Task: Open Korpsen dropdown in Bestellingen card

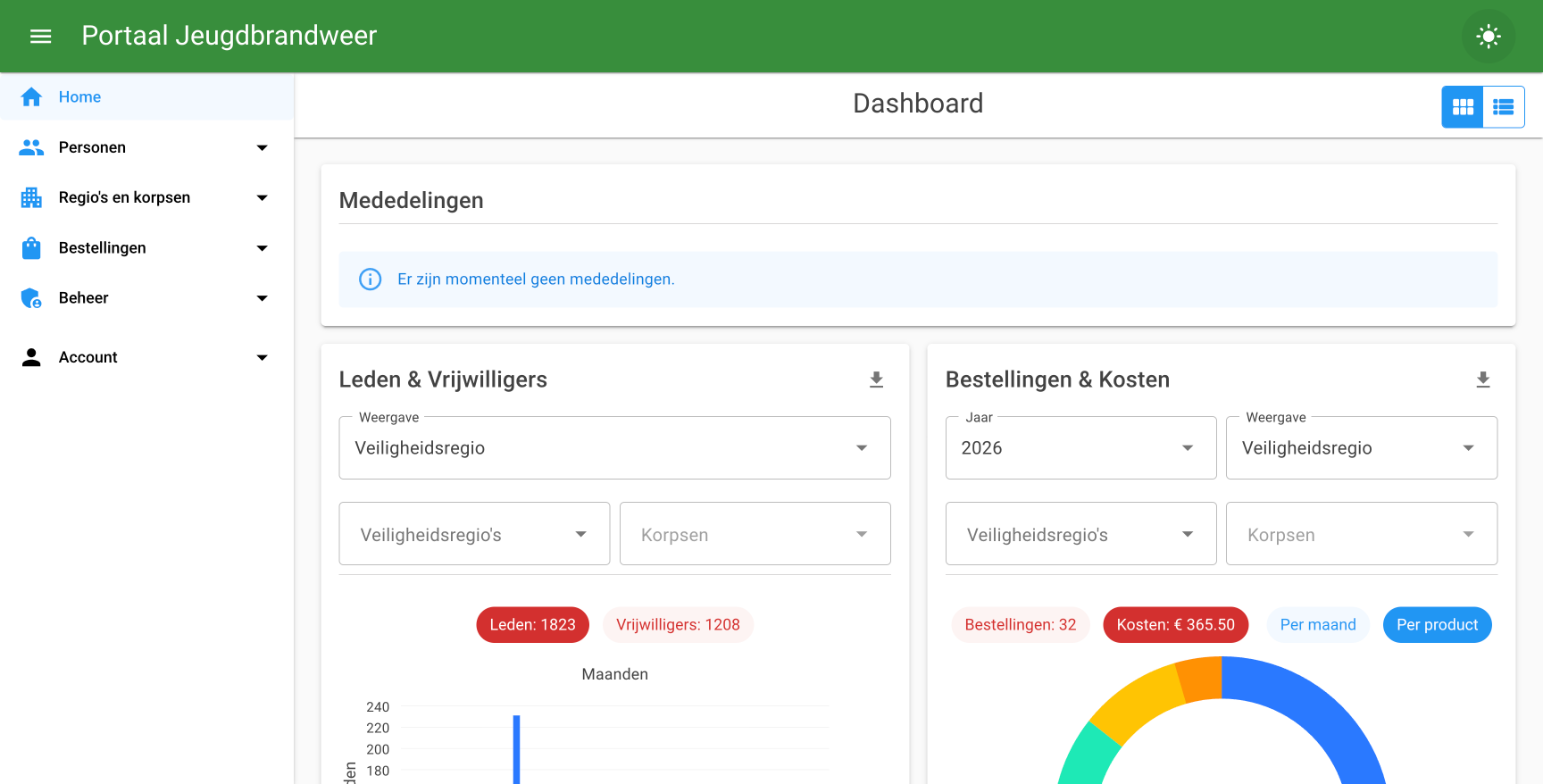Action: [x=1362, y=534]
